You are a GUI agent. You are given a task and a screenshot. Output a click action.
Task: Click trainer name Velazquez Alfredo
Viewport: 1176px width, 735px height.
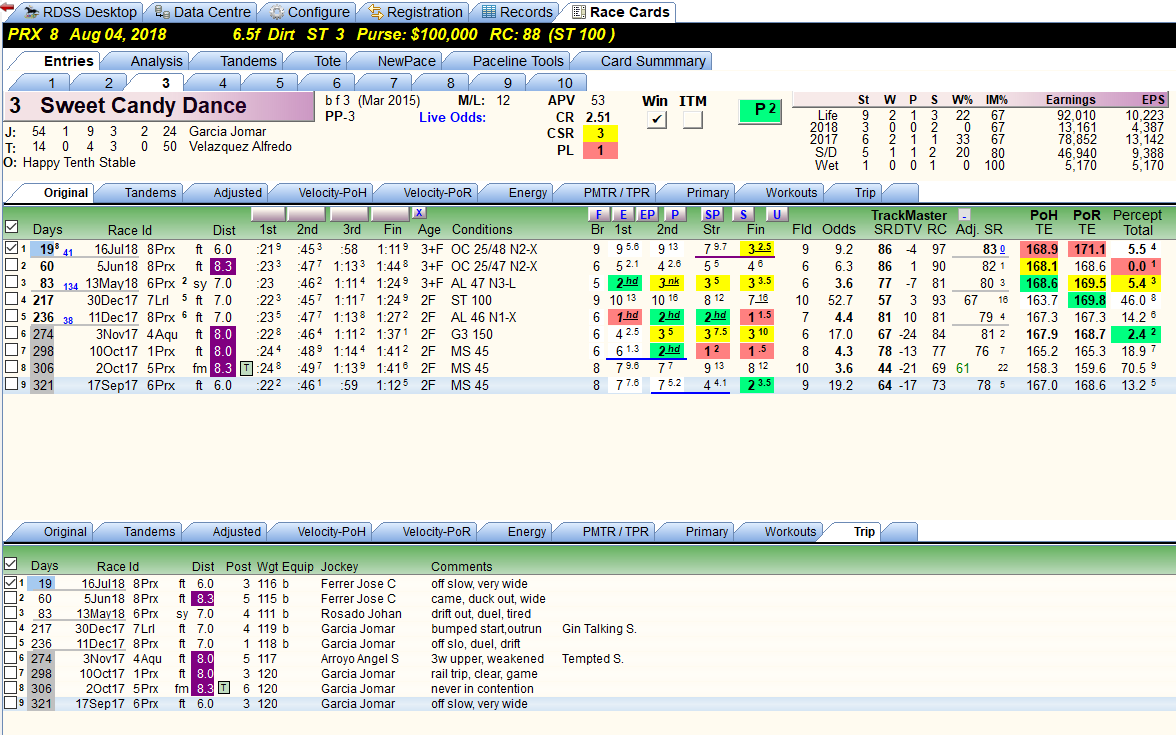240,146
